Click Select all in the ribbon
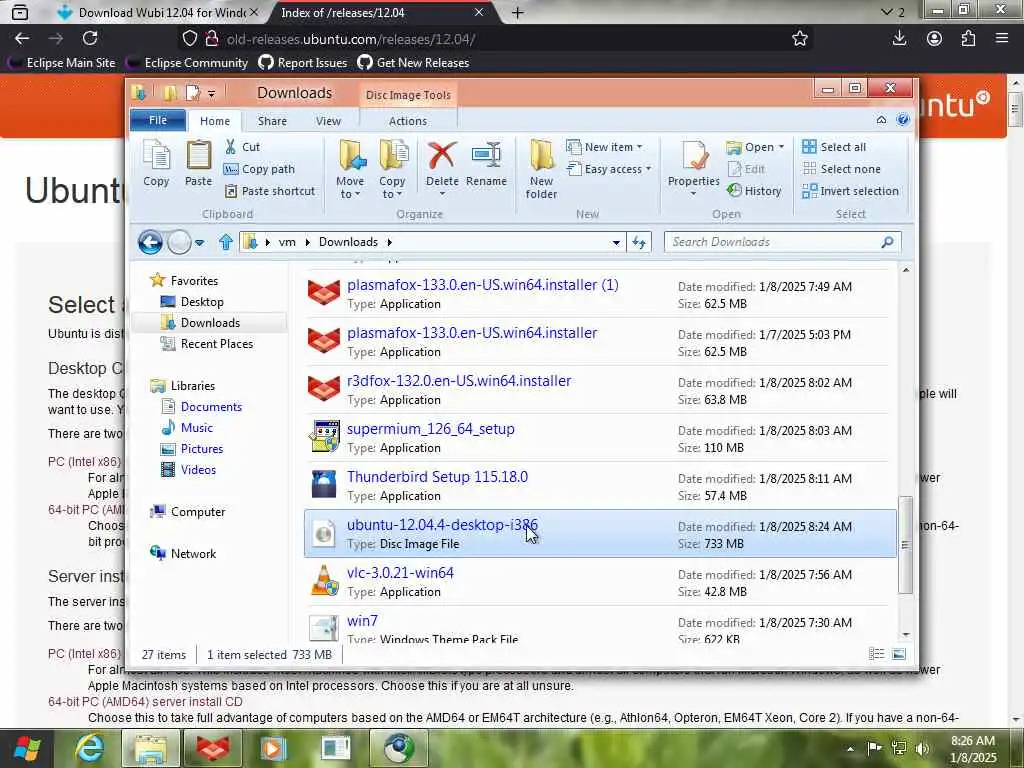Image resolution: width=1024 pixels, height=768 pixels. [835, 147]
